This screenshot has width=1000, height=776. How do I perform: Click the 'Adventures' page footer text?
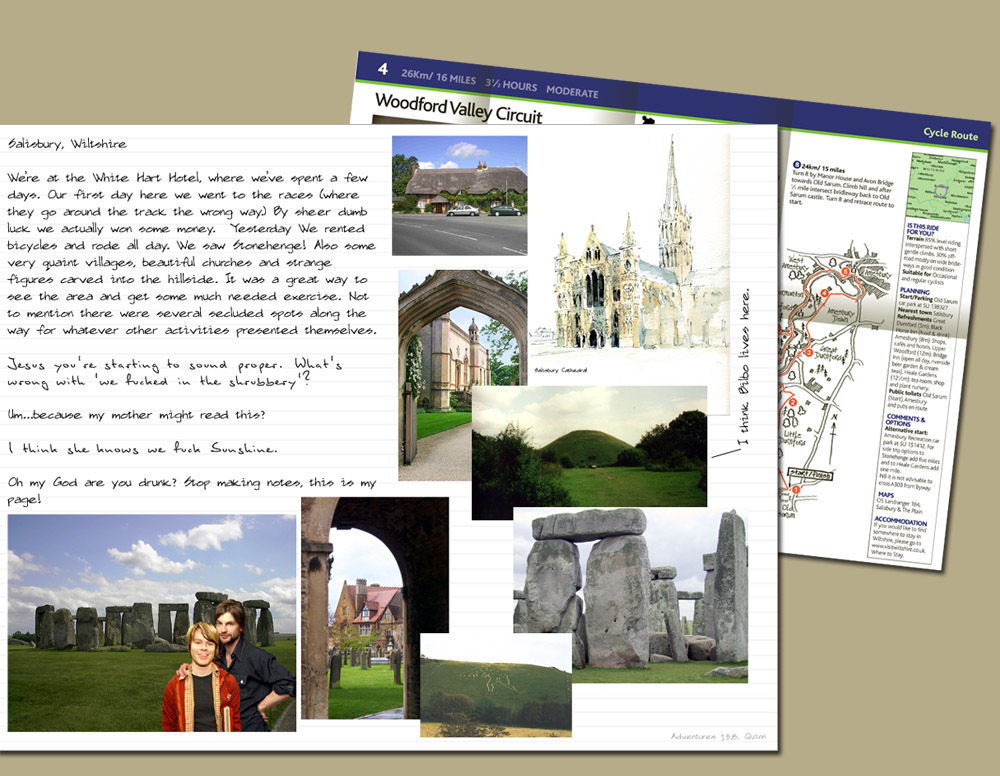pos(718,736)
